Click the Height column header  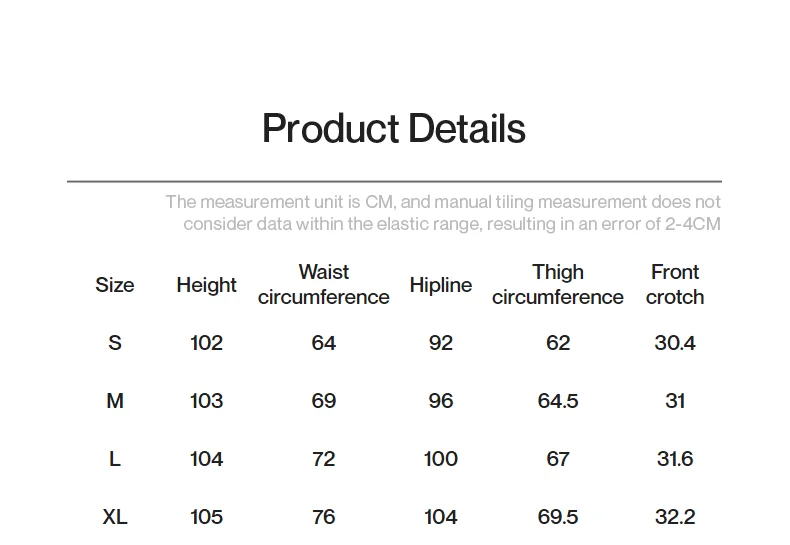tap(207, 285)
